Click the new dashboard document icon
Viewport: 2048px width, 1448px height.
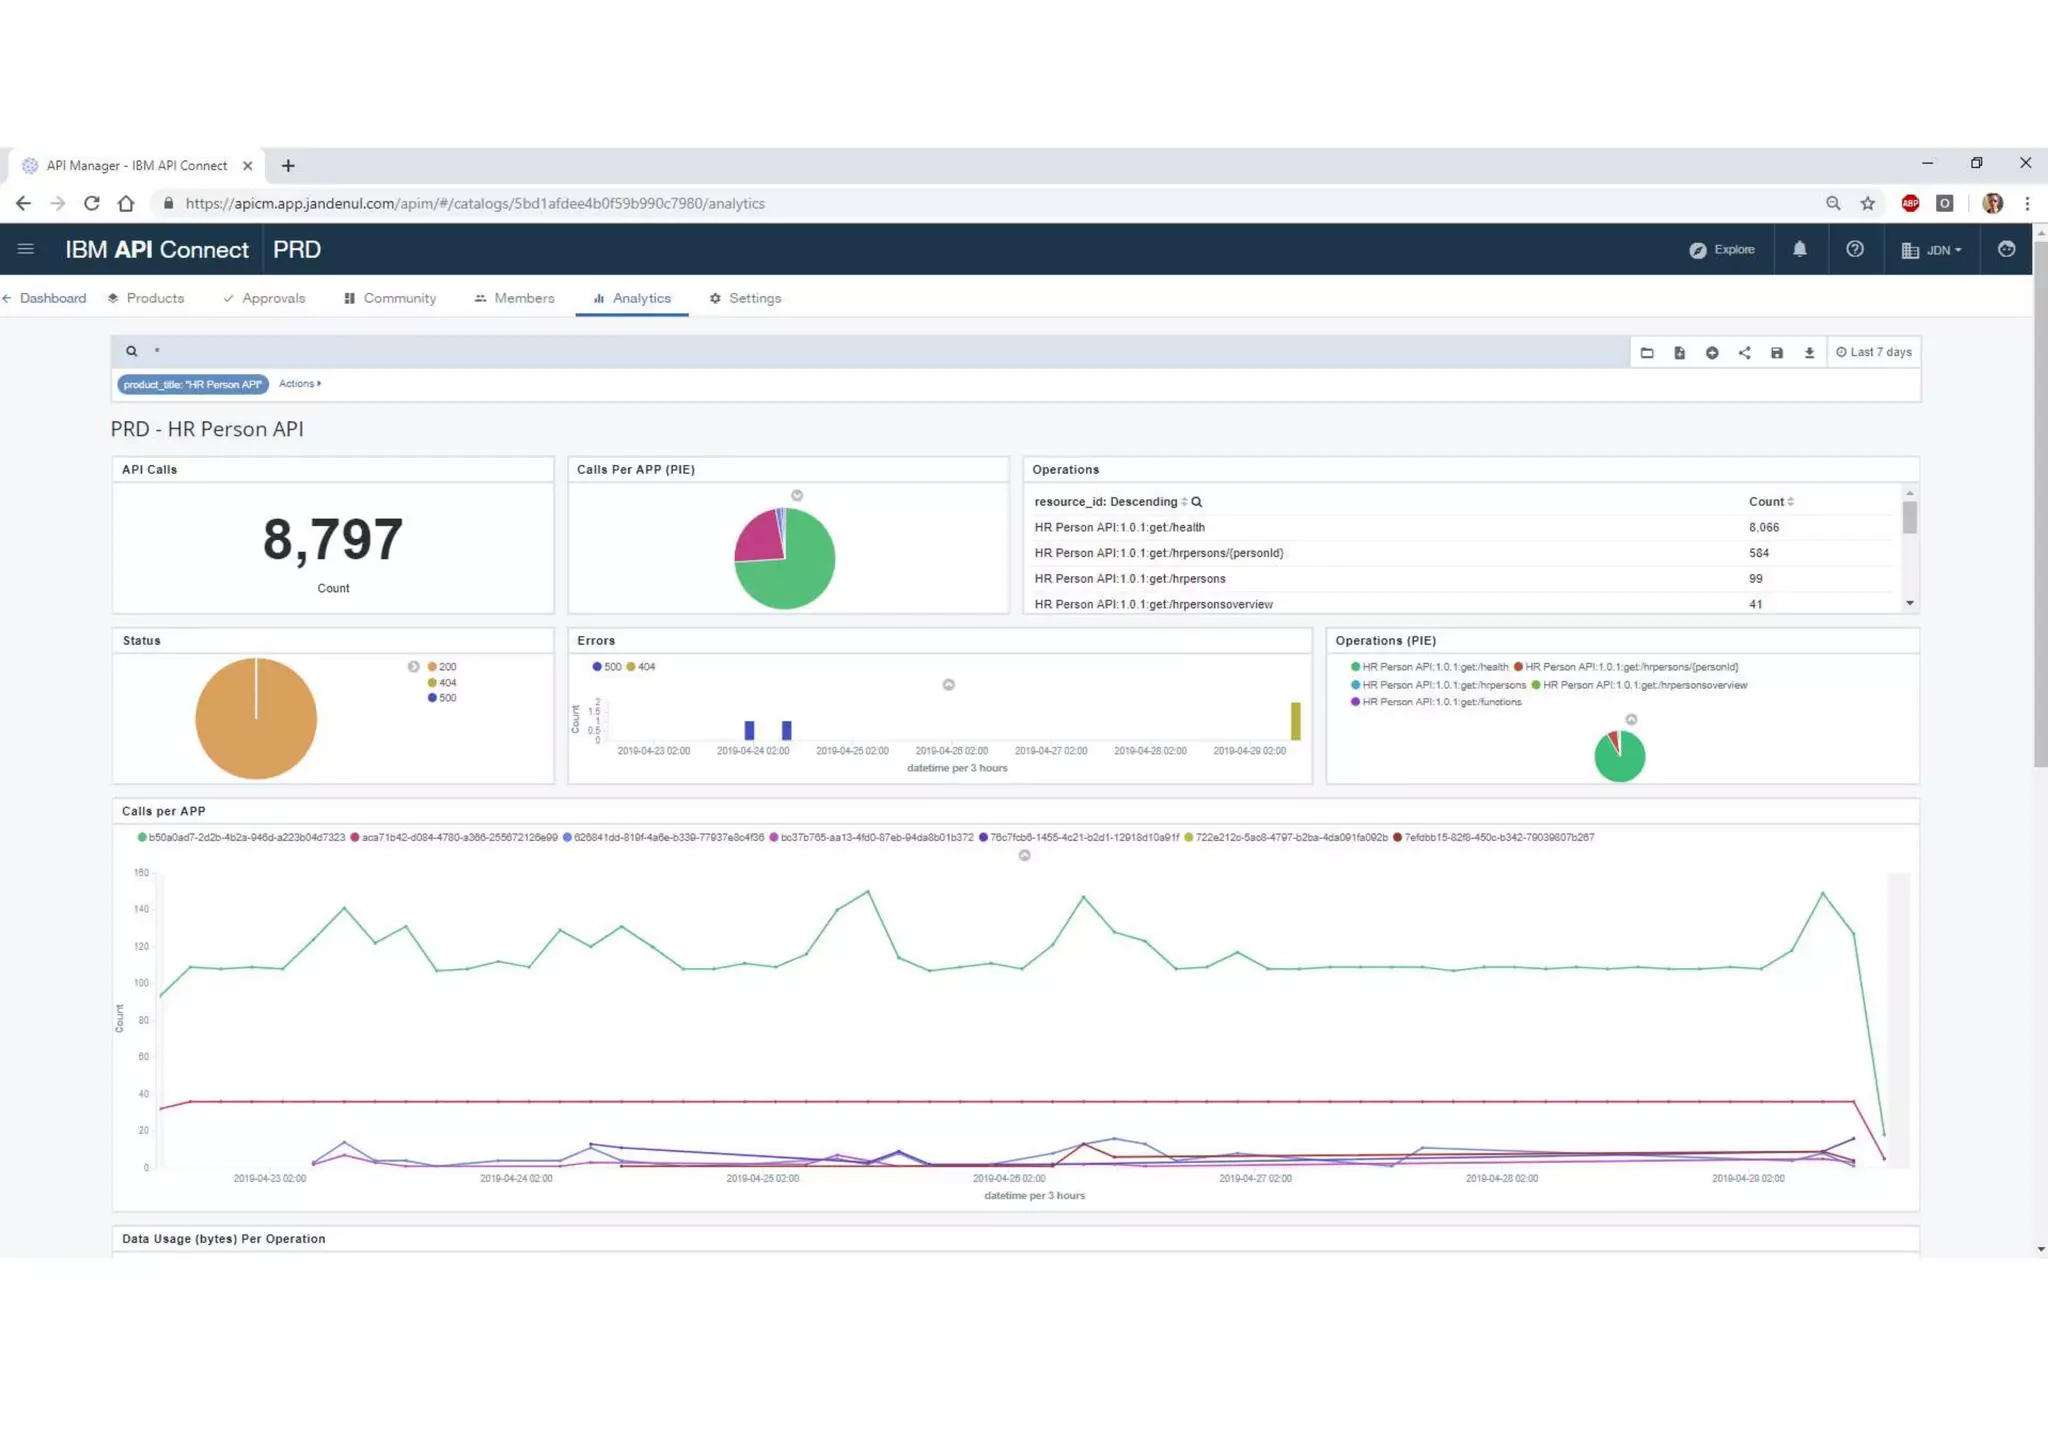(1679, 352)
